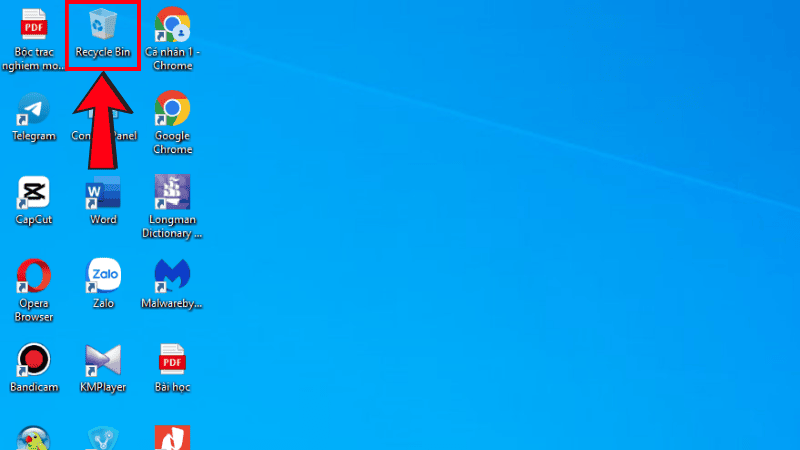
Task: Click the Longman Dictionary shortcut
Action: (x=172, y=192)
